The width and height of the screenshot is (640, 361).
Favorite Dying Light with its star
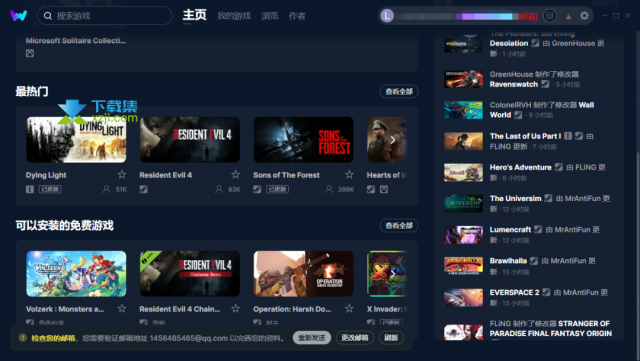tap(122, 175)
